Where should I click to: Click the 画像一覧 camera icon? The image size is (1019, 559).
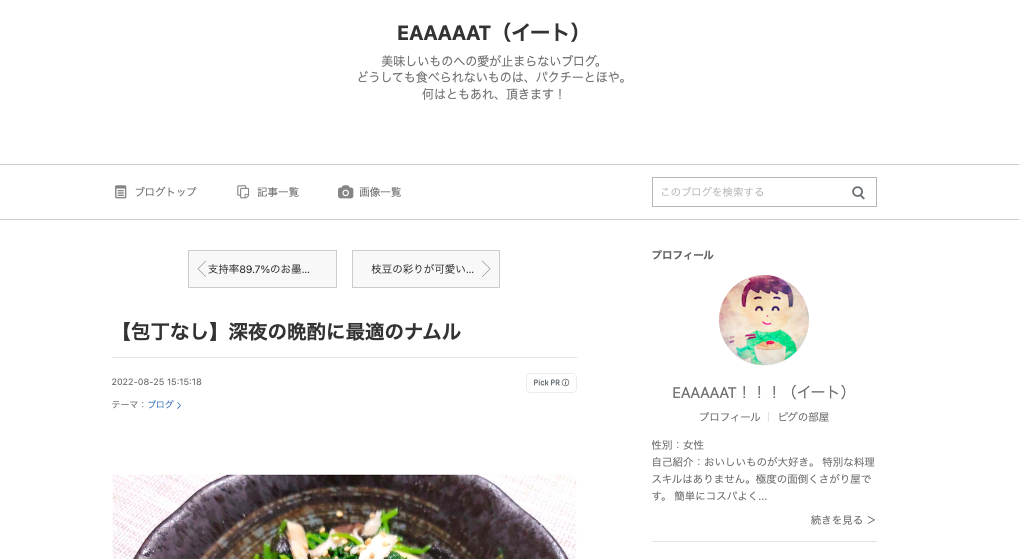click(x=346, y=192)
